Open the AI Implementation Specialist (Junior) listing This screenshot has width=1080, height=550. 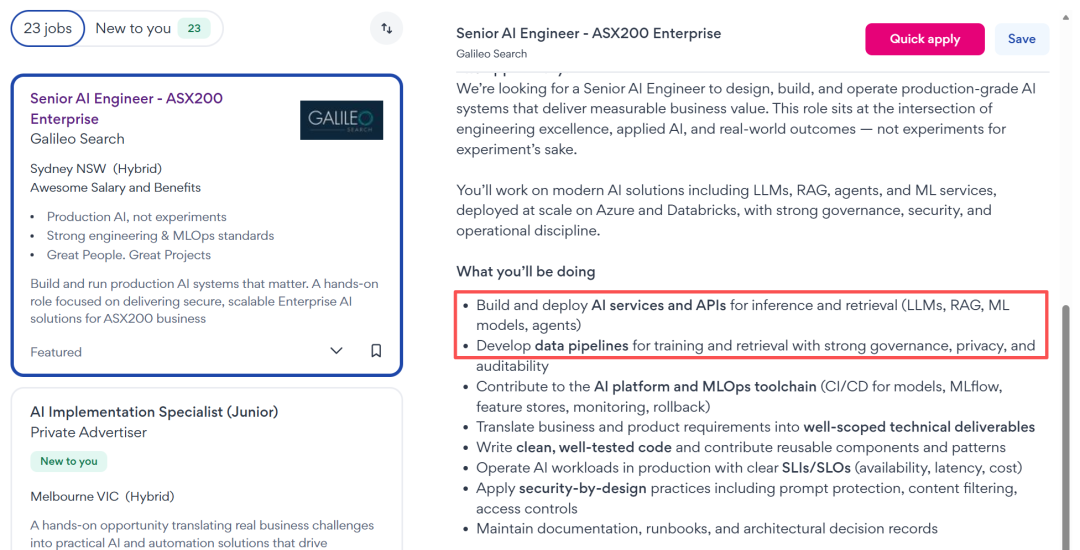tap(154, 412)
